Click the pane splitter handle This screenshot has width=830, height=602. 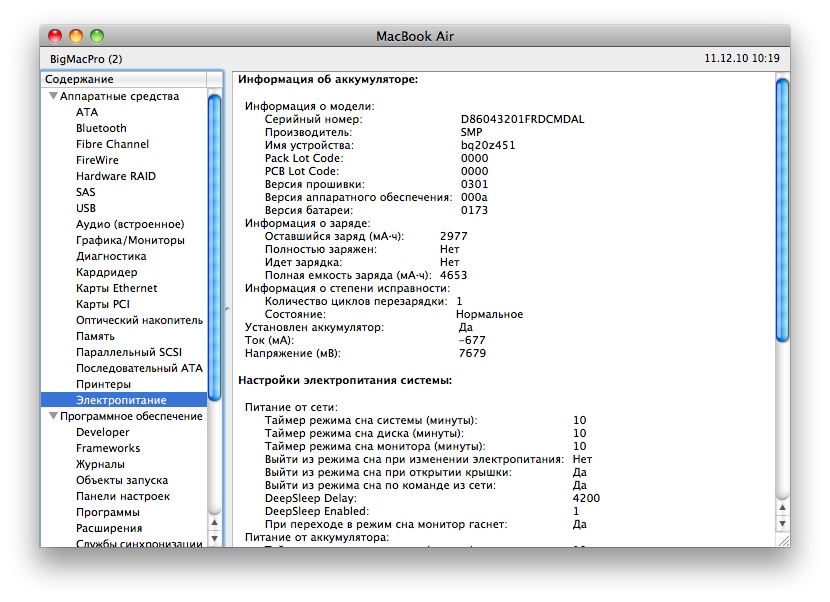coord(227,309)
